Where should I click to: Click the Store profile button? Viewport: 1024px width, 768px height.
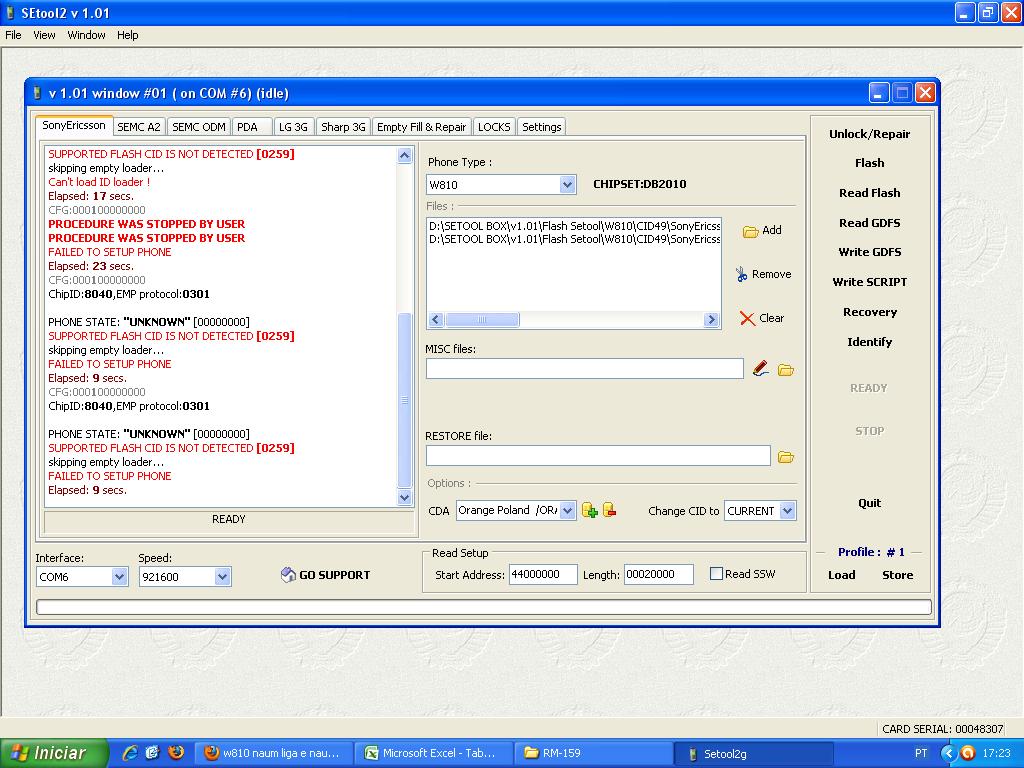(x=897, y=575)
